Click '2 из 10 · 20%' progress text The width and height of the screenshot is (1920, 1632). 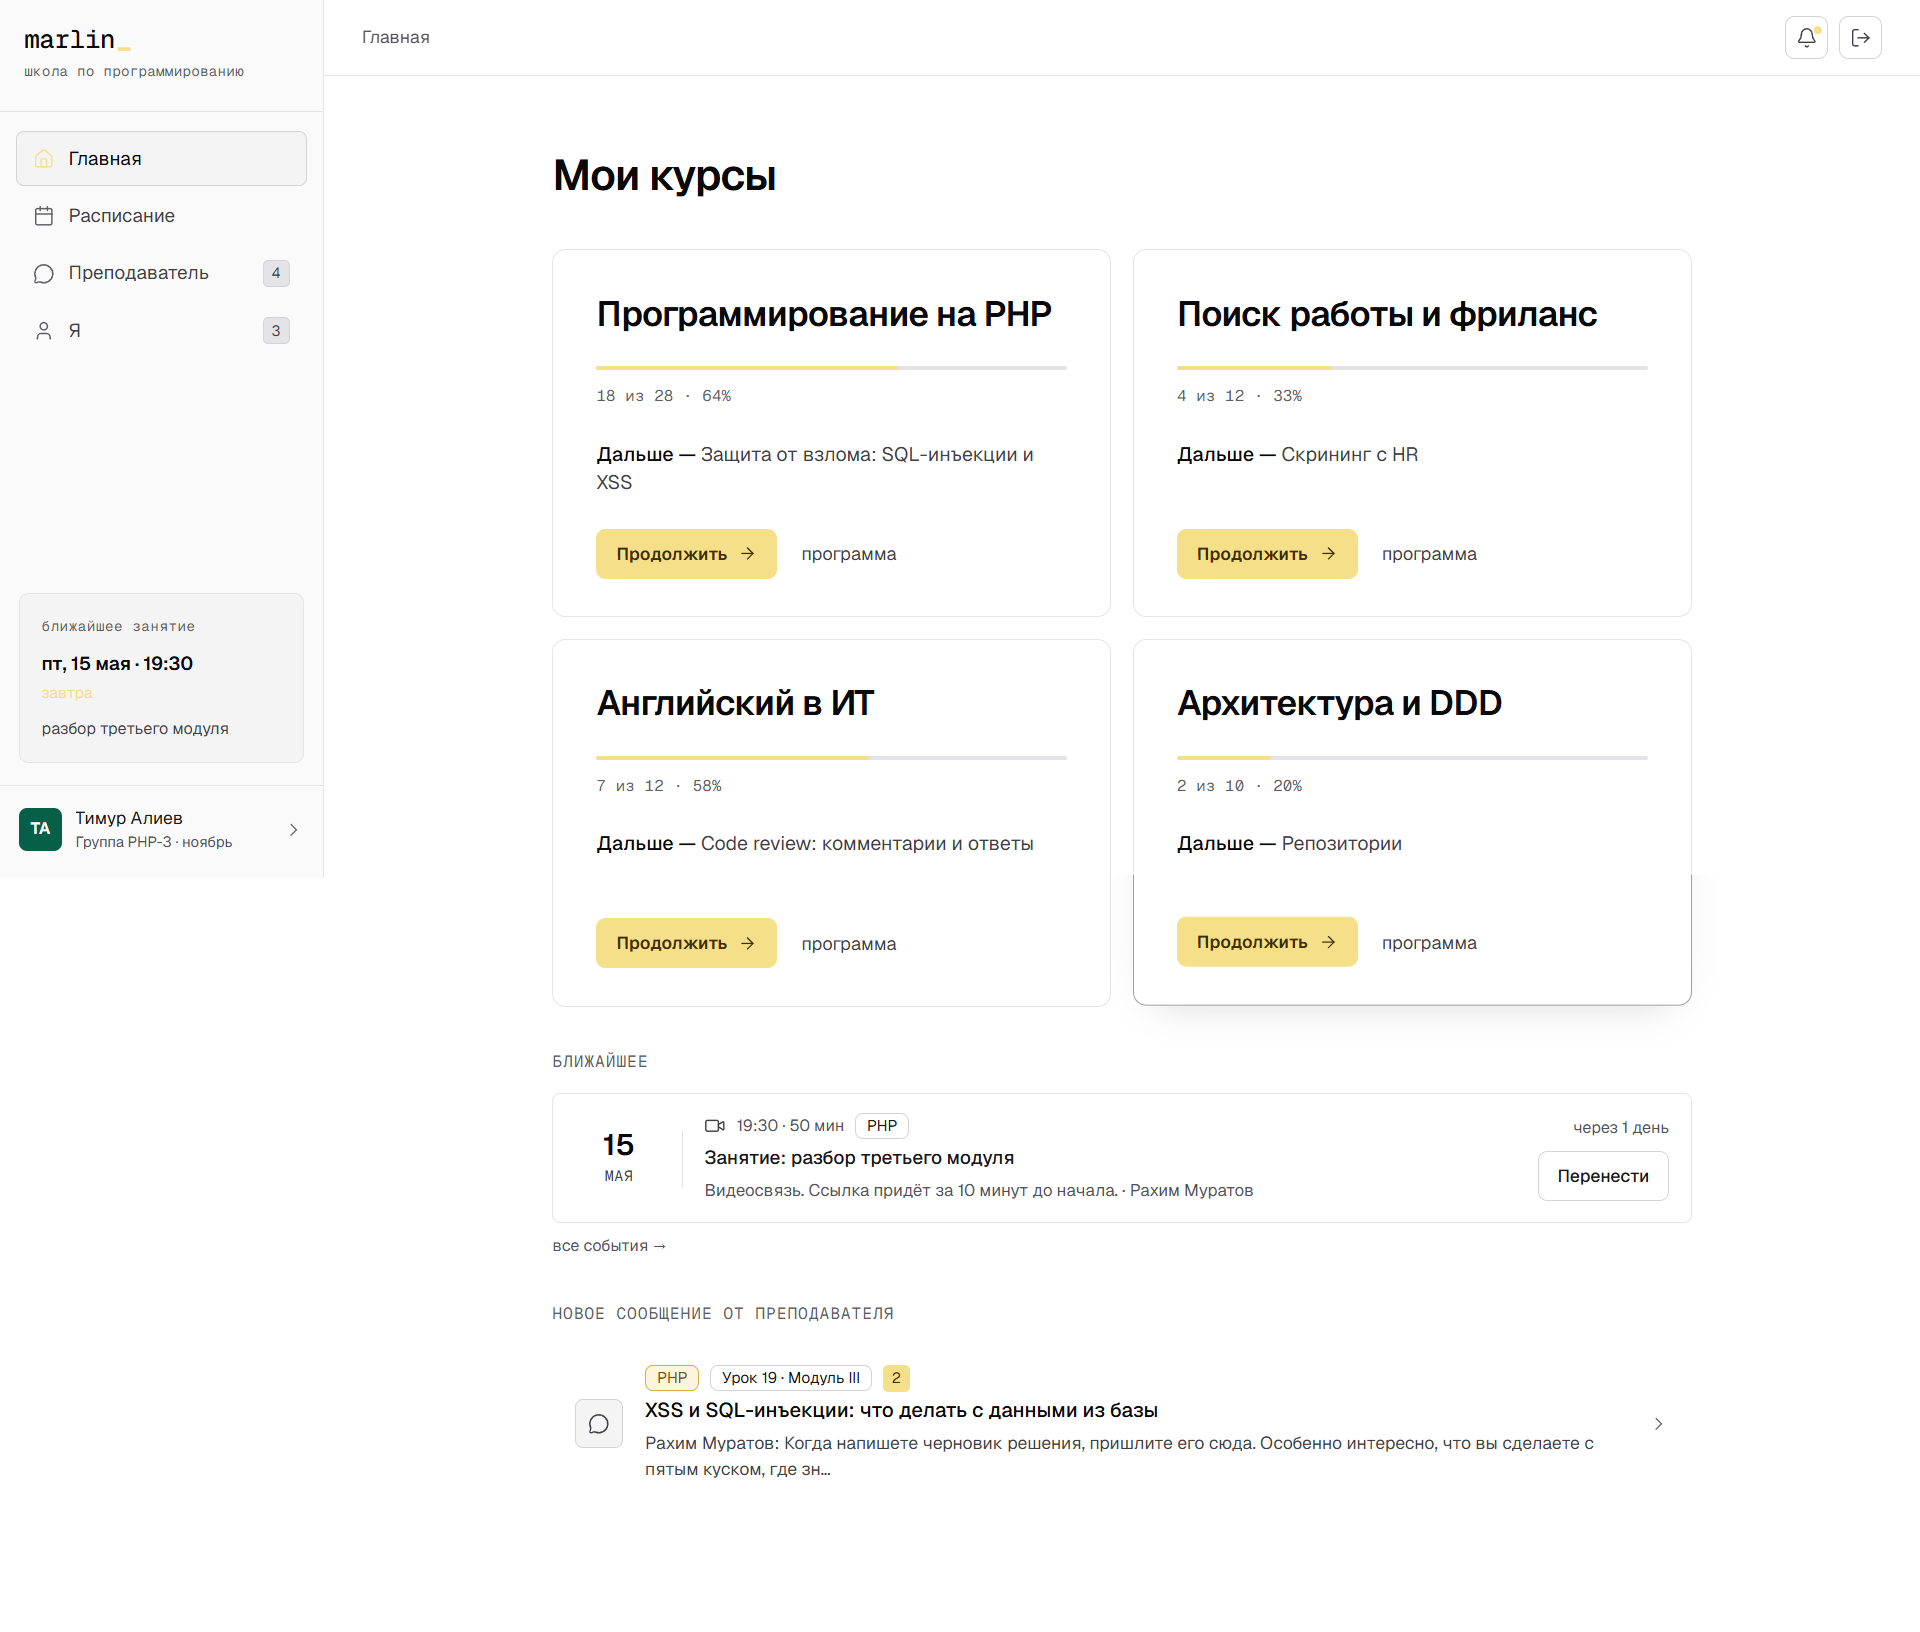[x=1239, y=786]
